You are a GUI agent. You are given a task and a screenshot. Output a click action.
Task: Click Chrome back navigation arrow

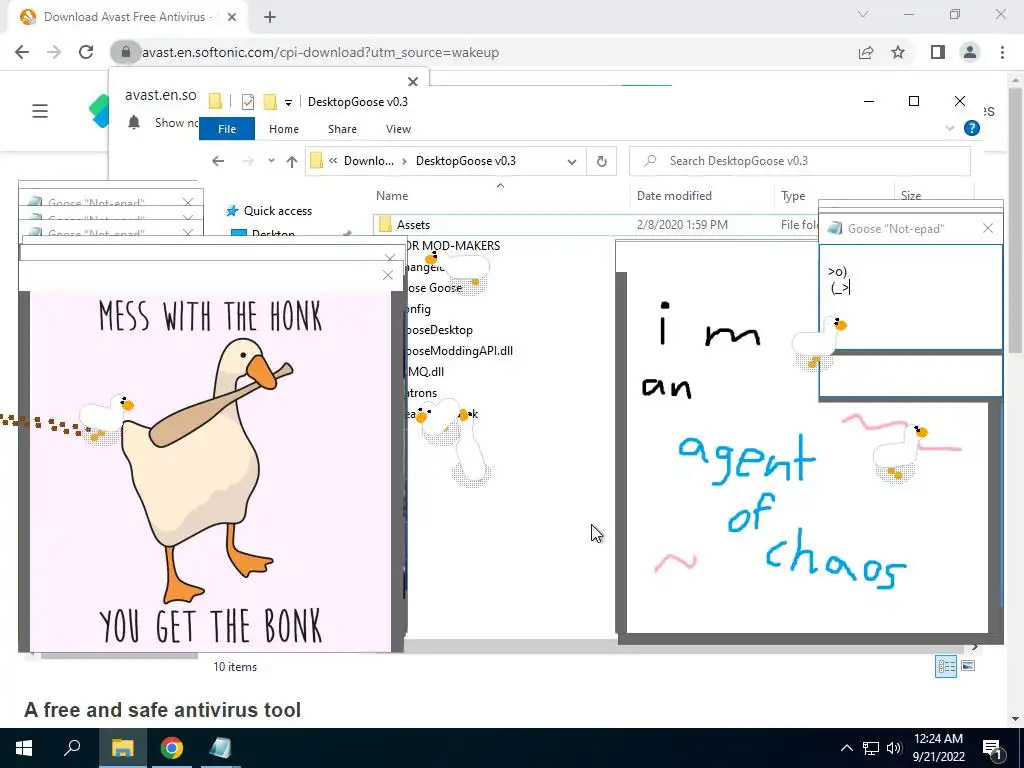[x=22, y=52]
